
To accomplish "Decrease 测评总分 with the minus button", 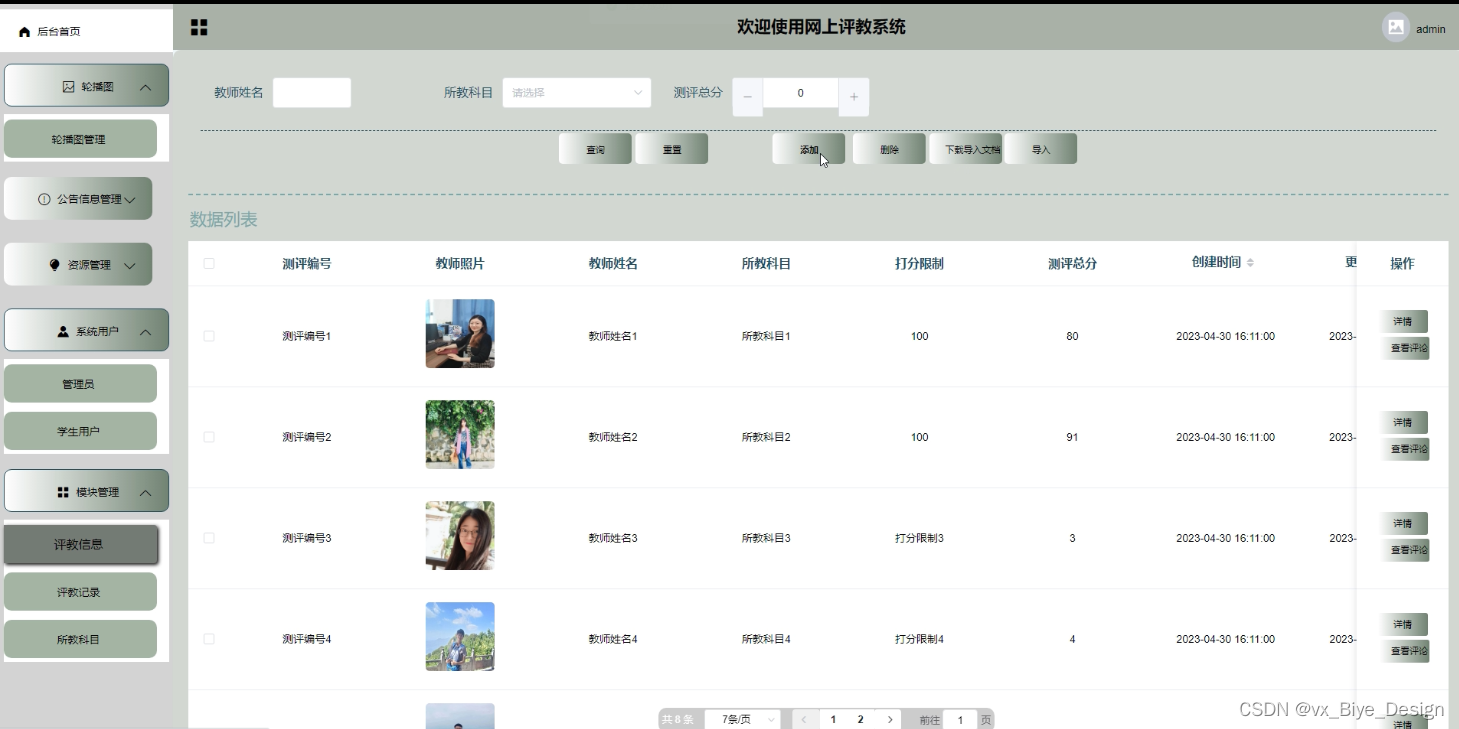I will (x=747, y=97).
